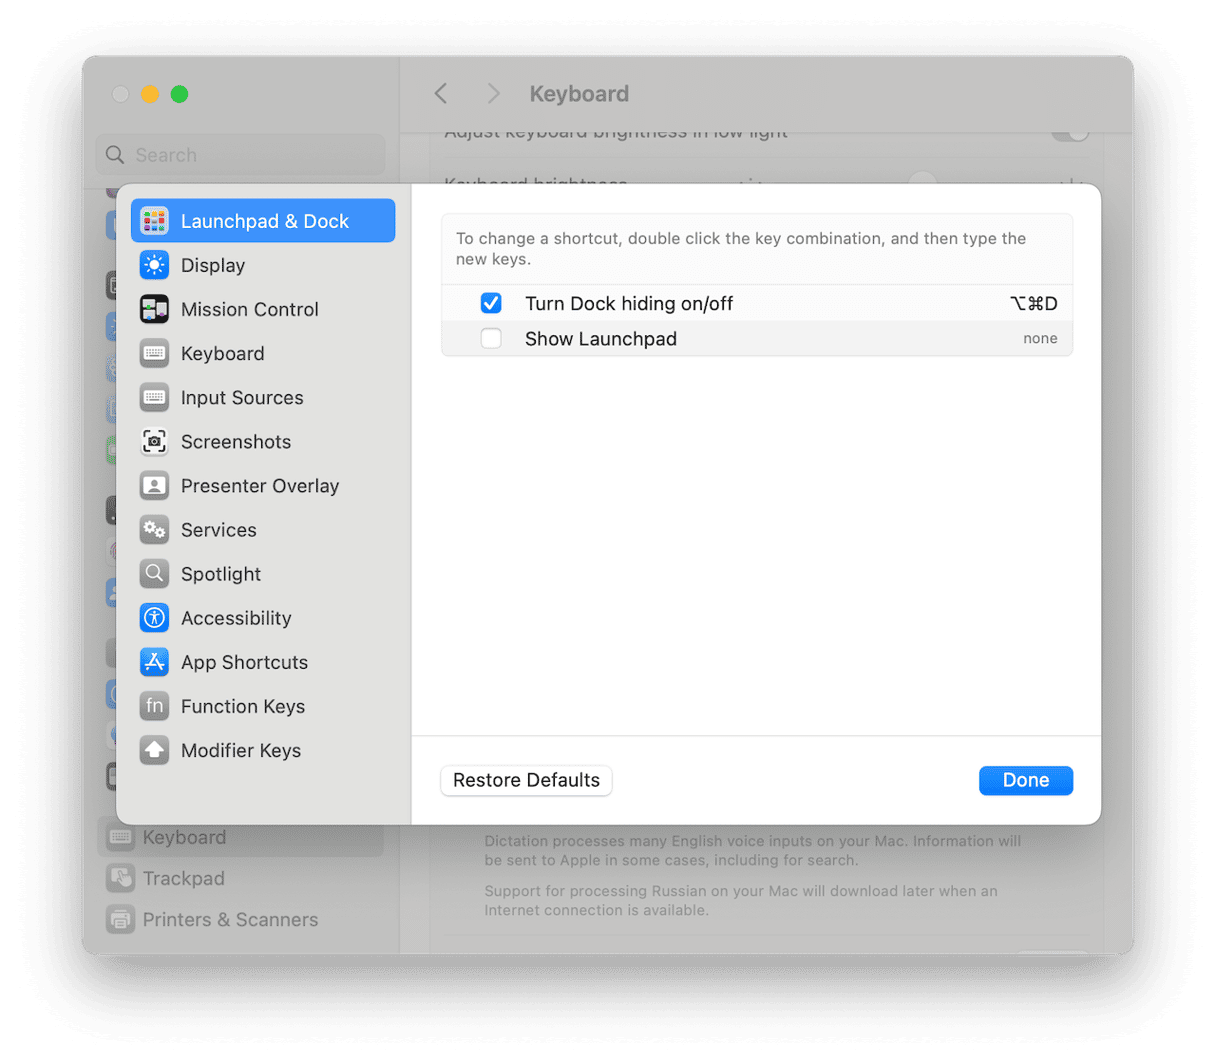
Task: Go back using the left chevron
Action: click(441, 94)
